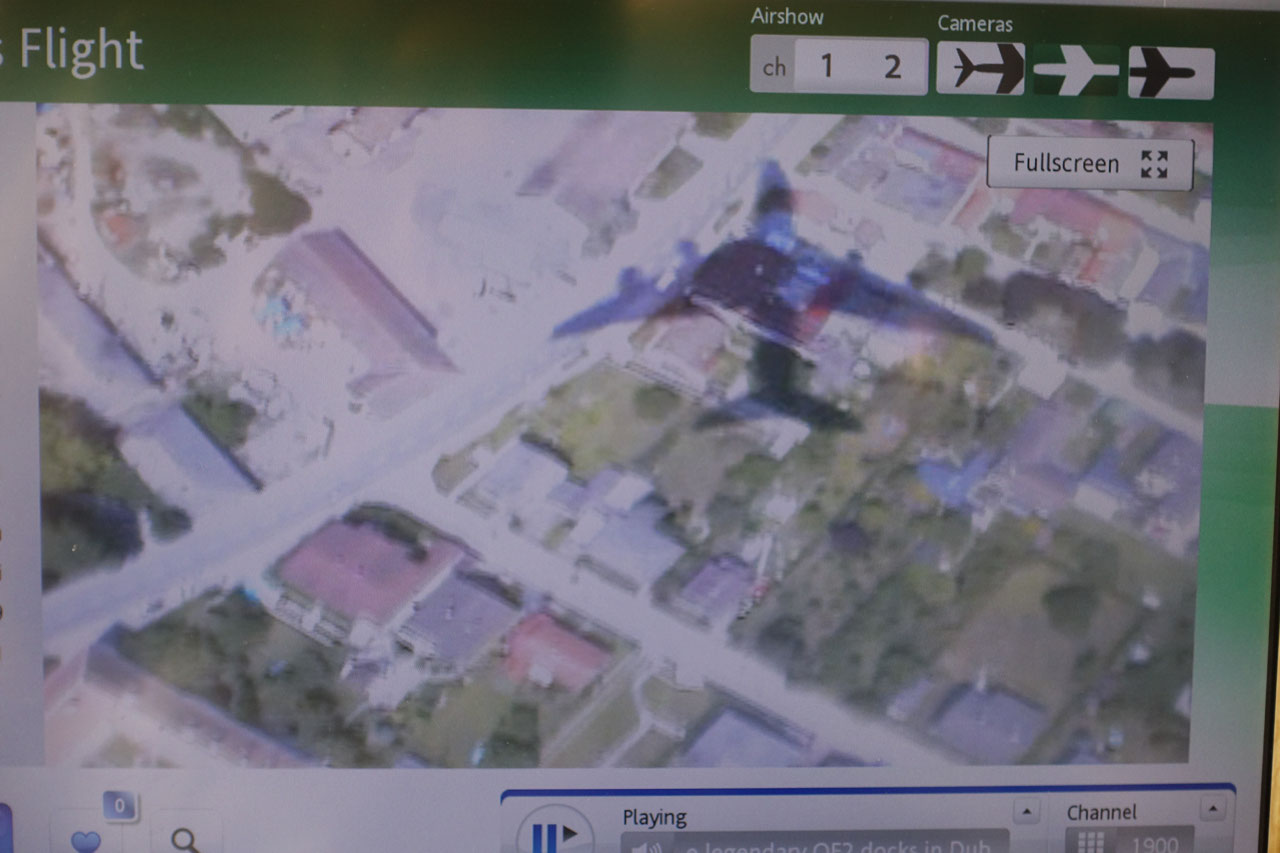Select Airshow channel 2
The image size is (1280, 853).
pos(892,67)
